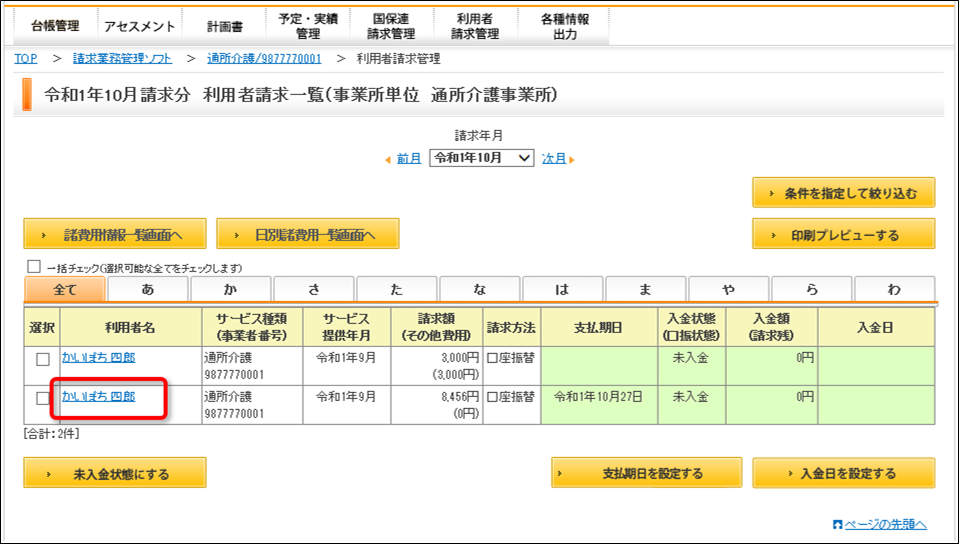Open the 予定・実績管理 menu tab
This screenshot has height=544, width=959.
coord(308,26)
